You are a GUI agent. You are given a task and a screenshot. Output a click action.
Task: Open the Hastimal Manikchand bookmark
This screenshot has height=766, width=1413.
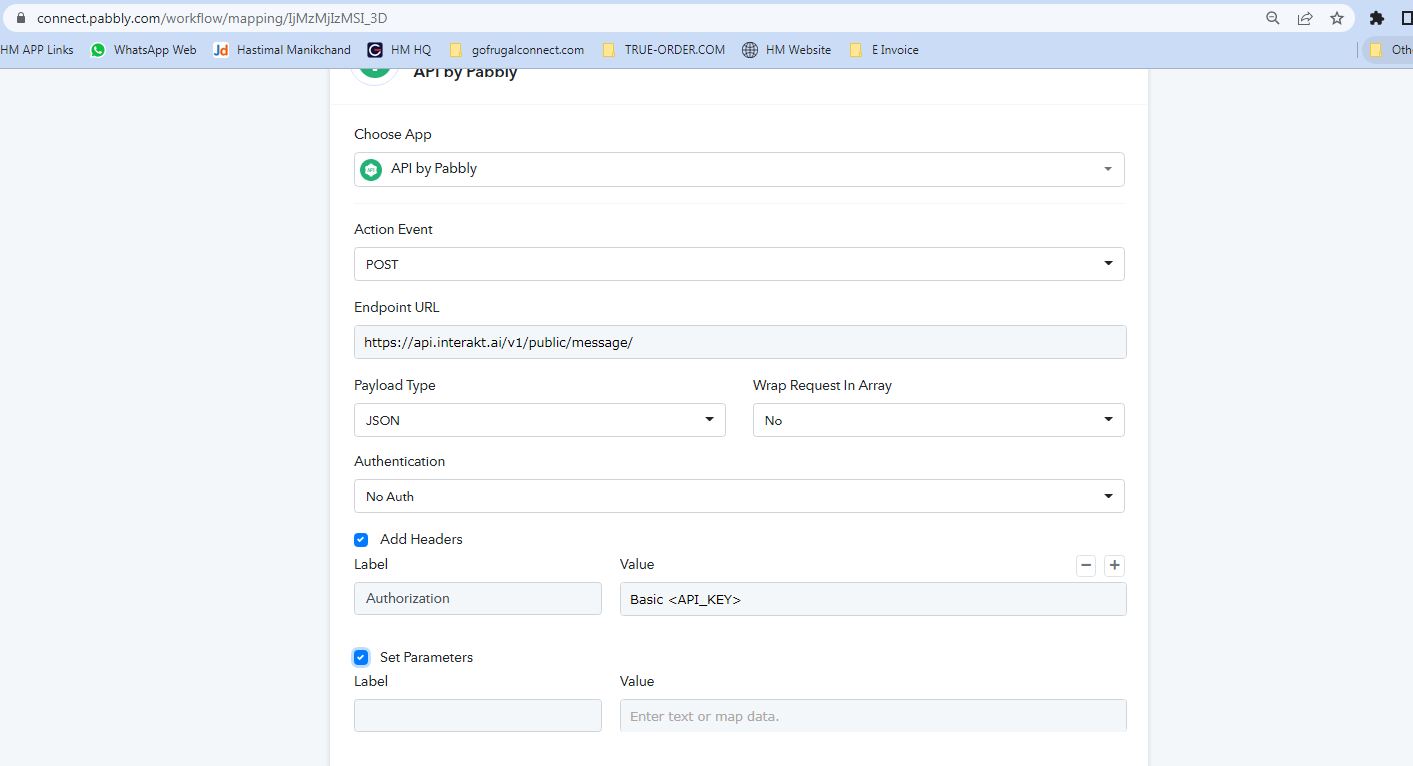click(x=282, y=50)
